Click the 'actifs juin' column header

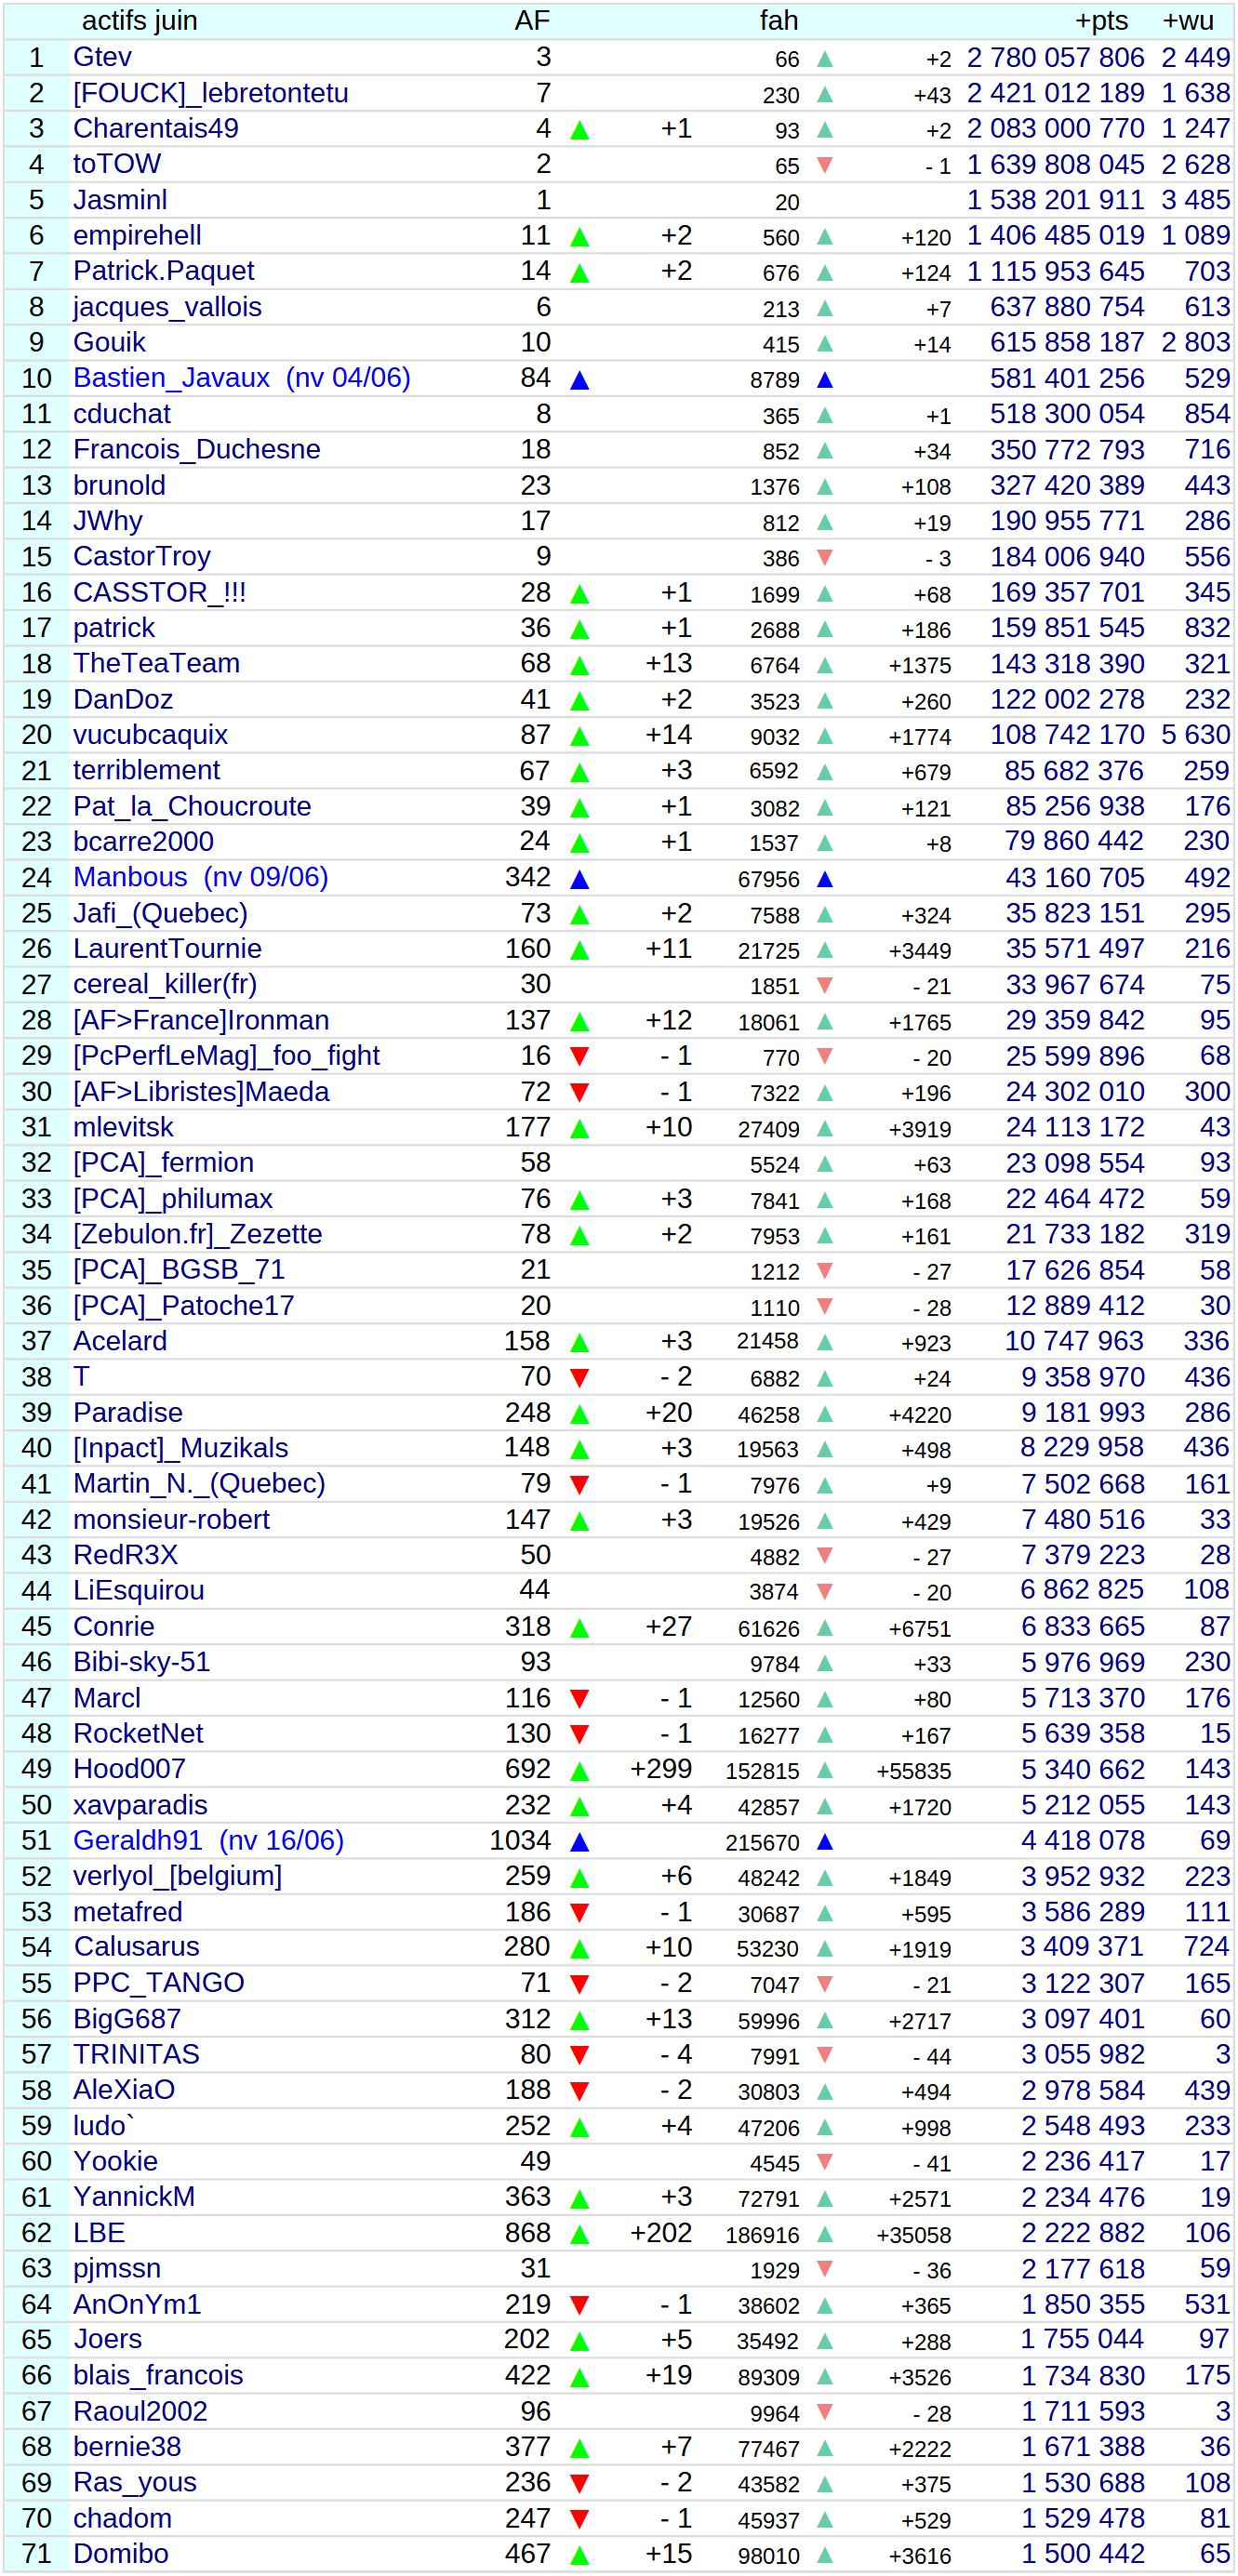pyautogui.click(x=139, y=21)
